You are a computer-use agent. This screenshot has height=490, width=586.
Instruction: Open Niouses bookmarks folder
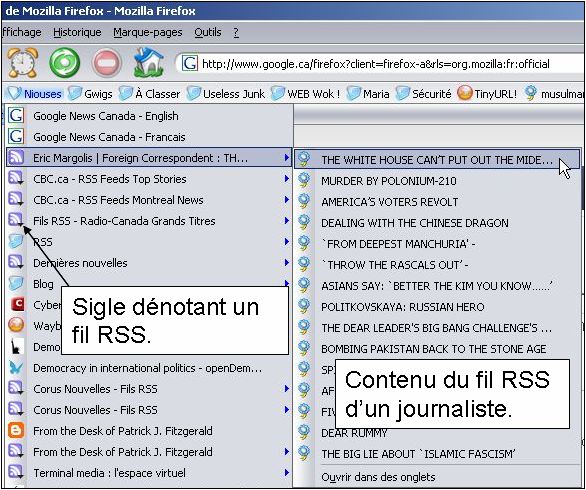pos(34,93)
